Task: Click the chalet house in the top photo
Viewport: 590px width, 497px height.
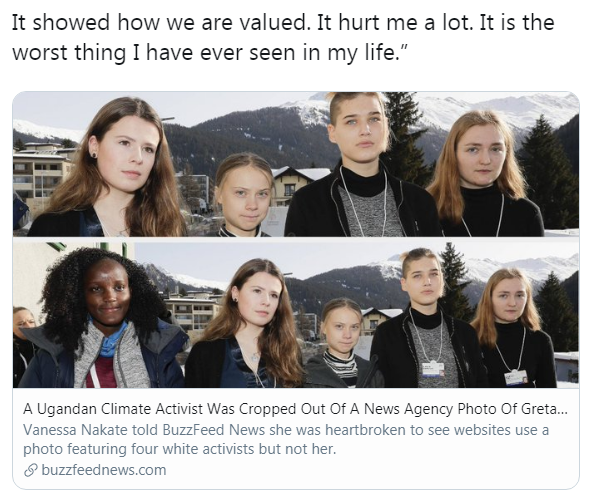Action: click(299, 186)
